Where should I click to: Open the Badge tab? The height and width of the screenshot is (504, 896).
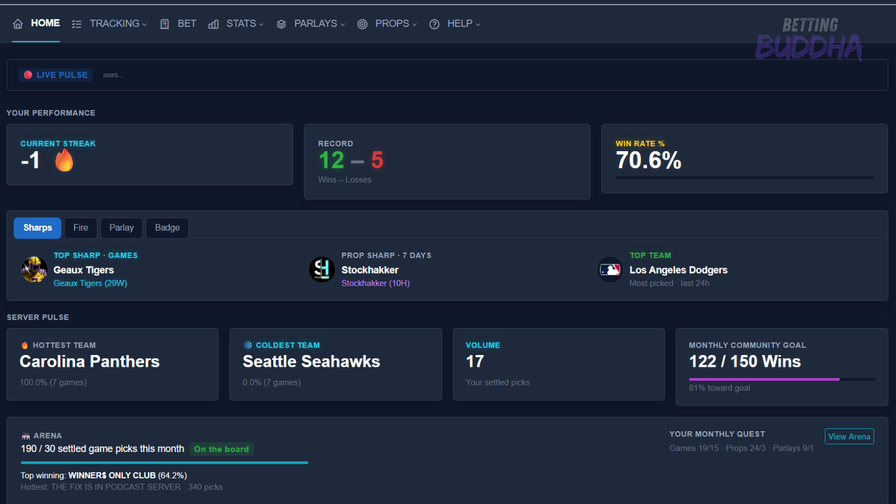[167, 227]
